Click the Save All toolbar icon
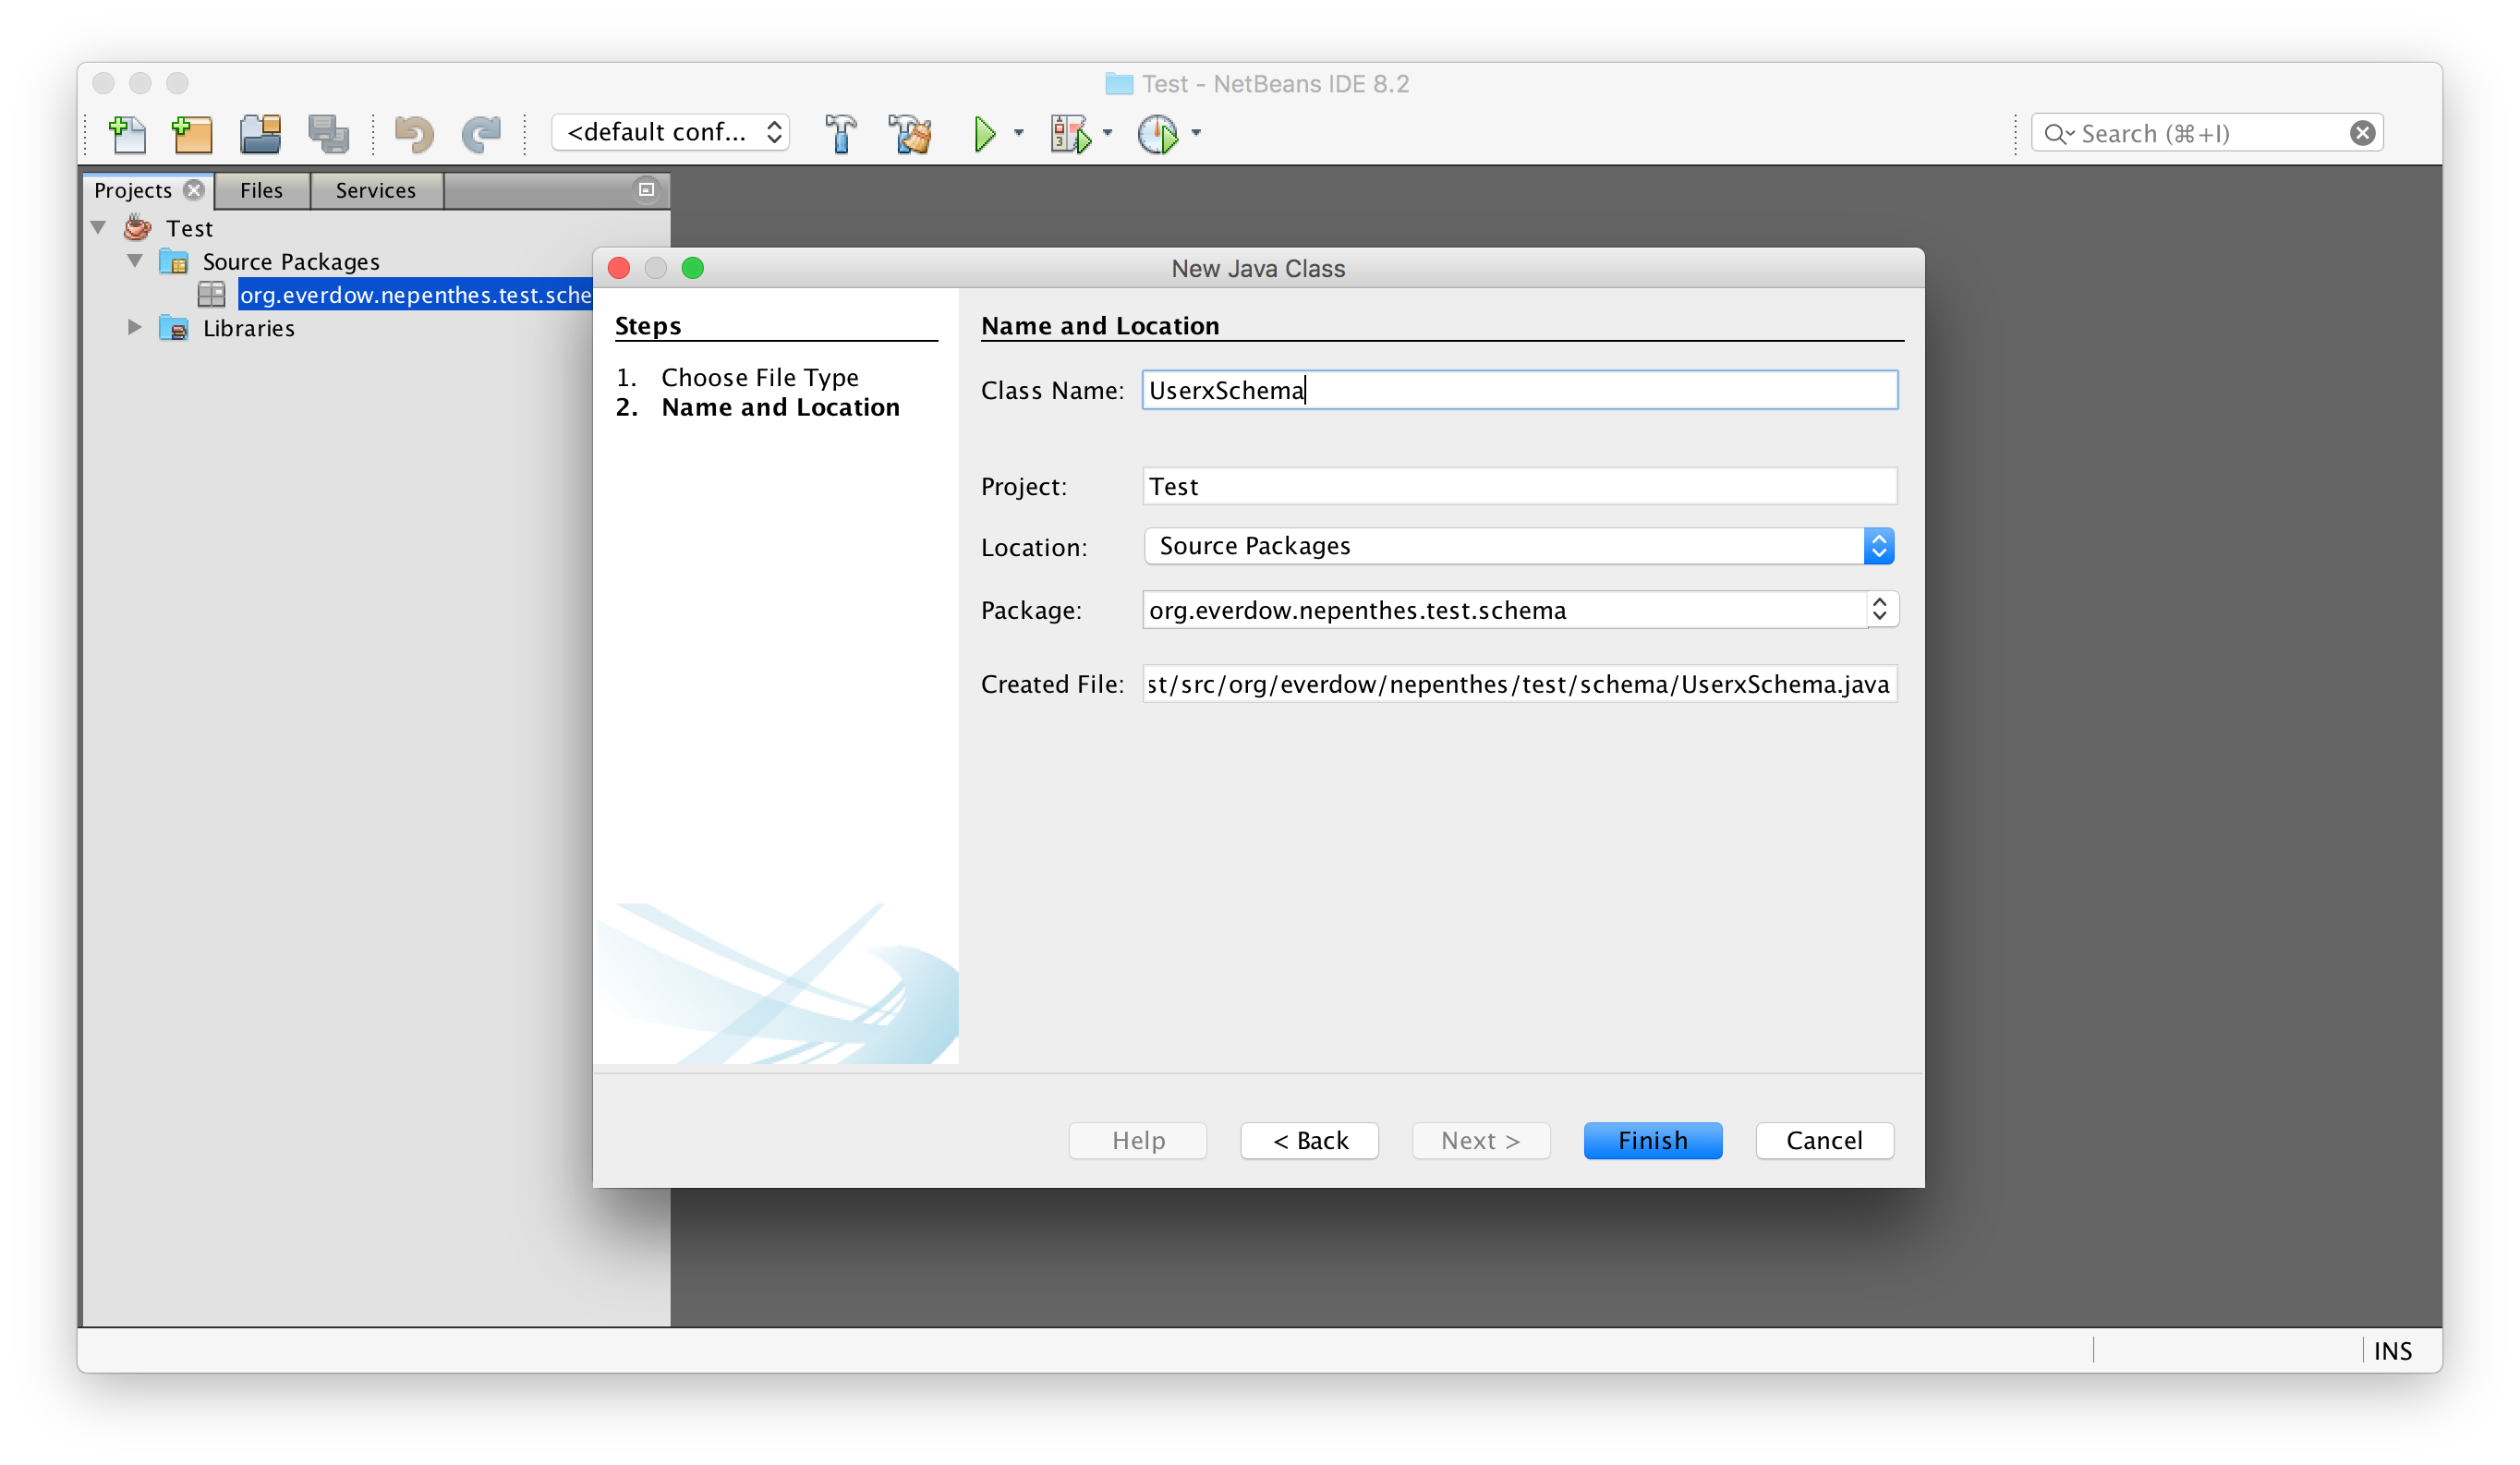 click(x=328, y=133)
